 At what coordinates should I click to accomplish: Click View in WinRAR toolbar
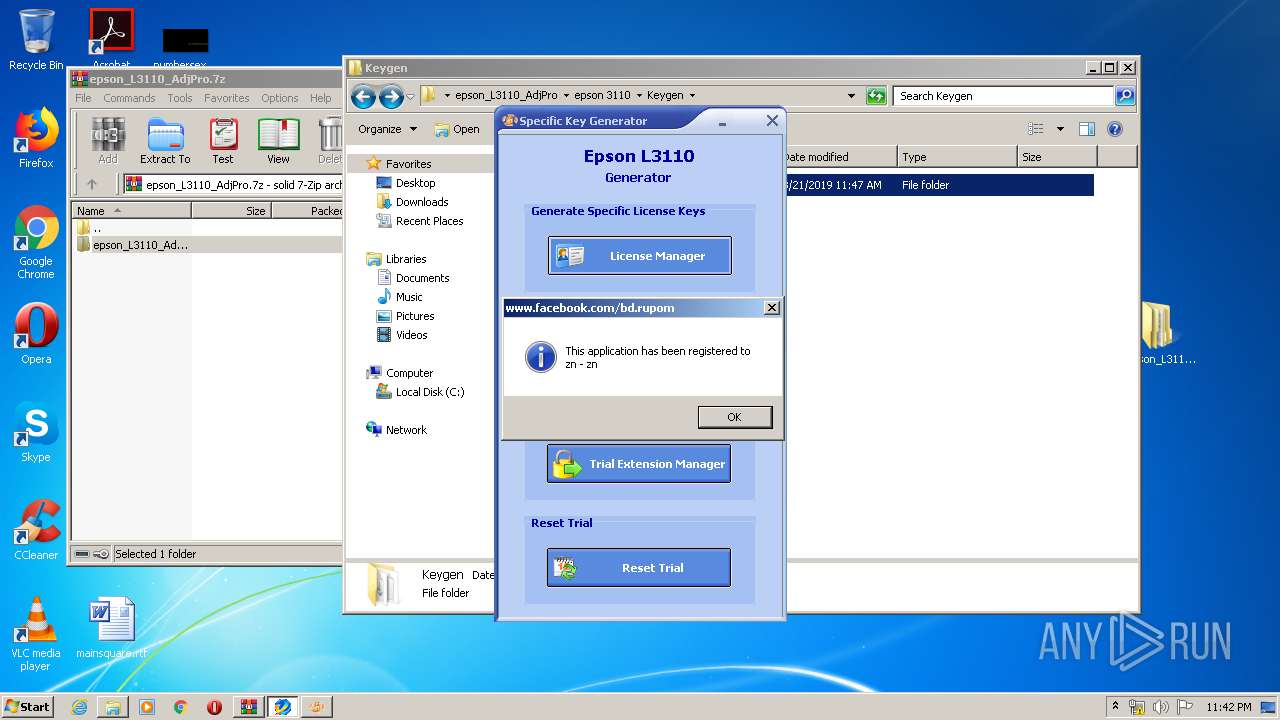click(278, 140)
